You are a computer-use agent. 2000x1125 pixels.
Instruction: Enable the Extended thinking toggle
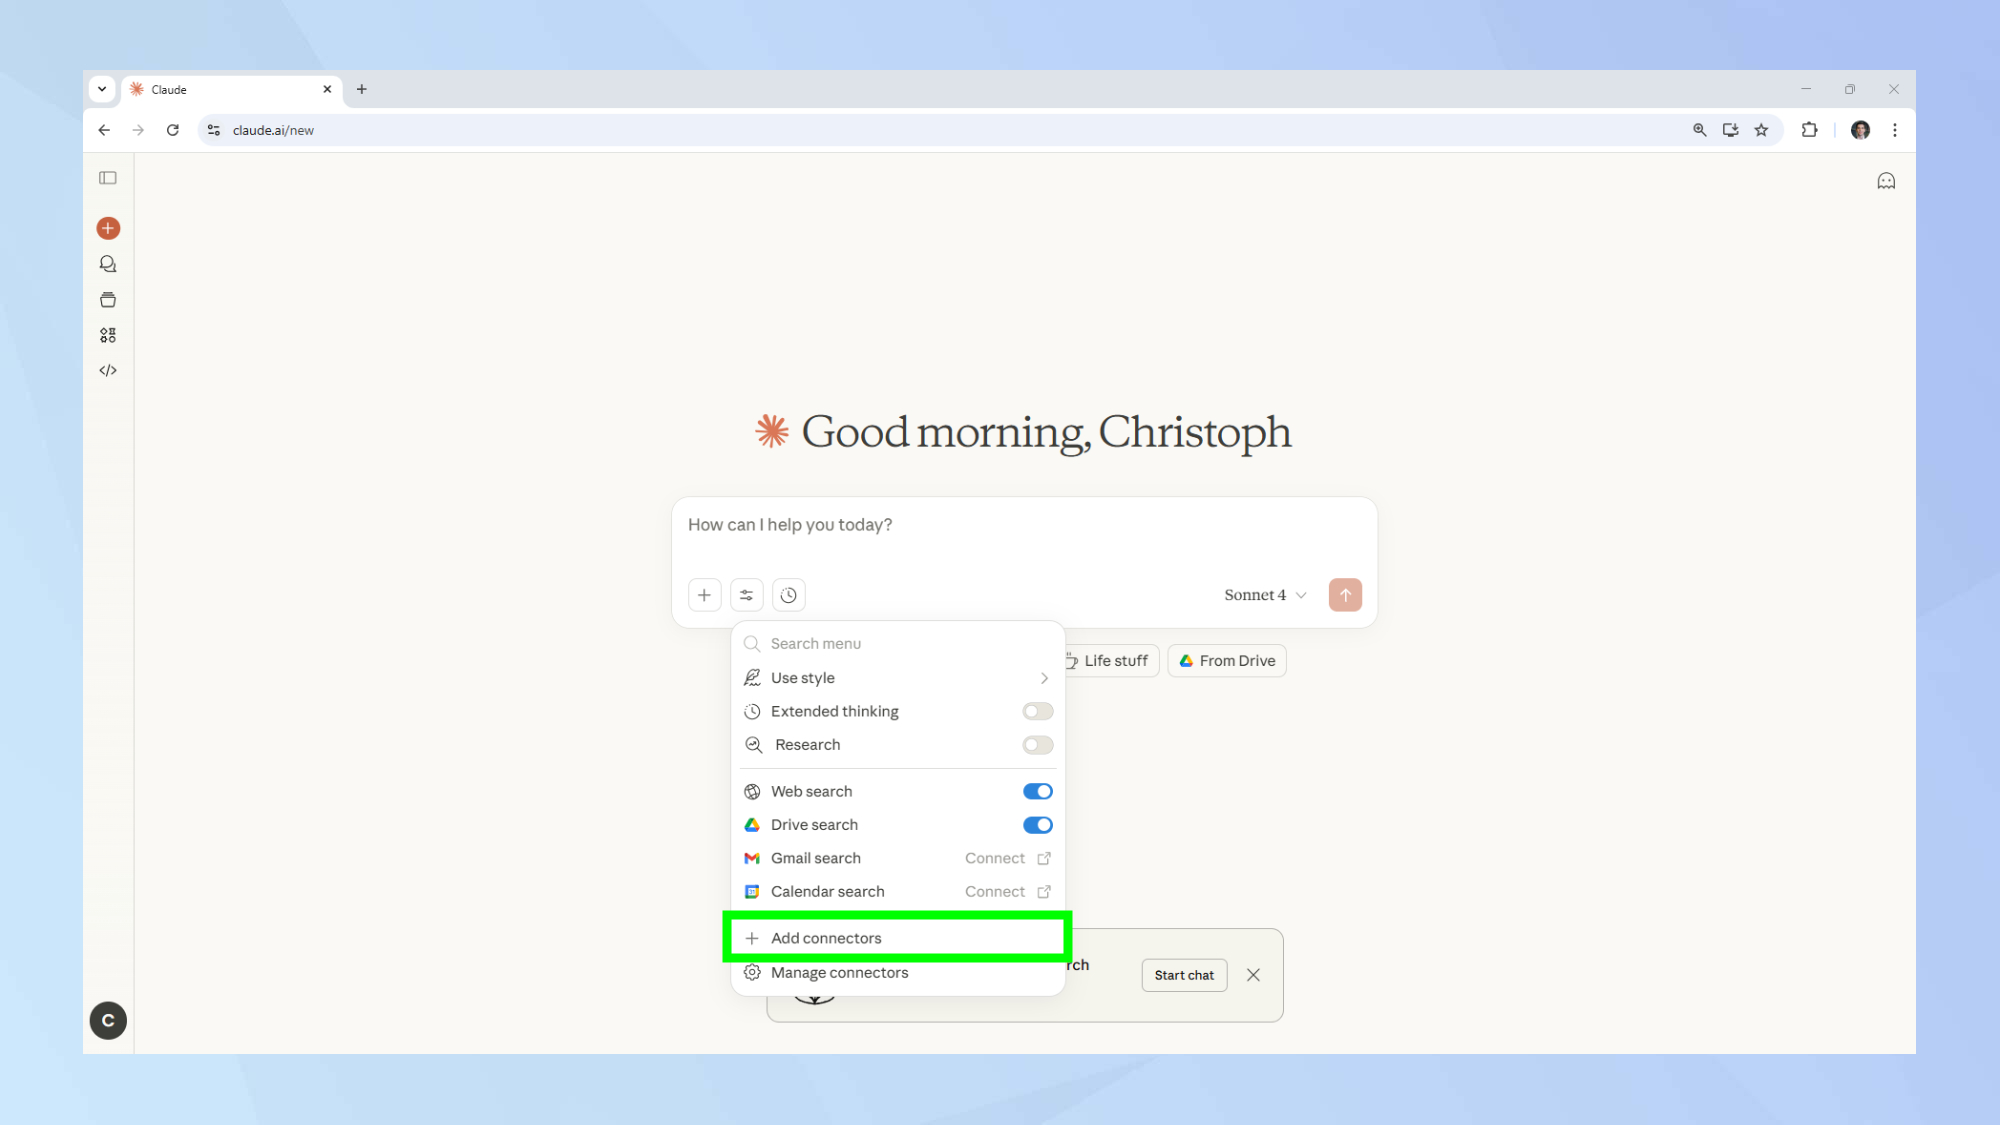(1037, 711)
